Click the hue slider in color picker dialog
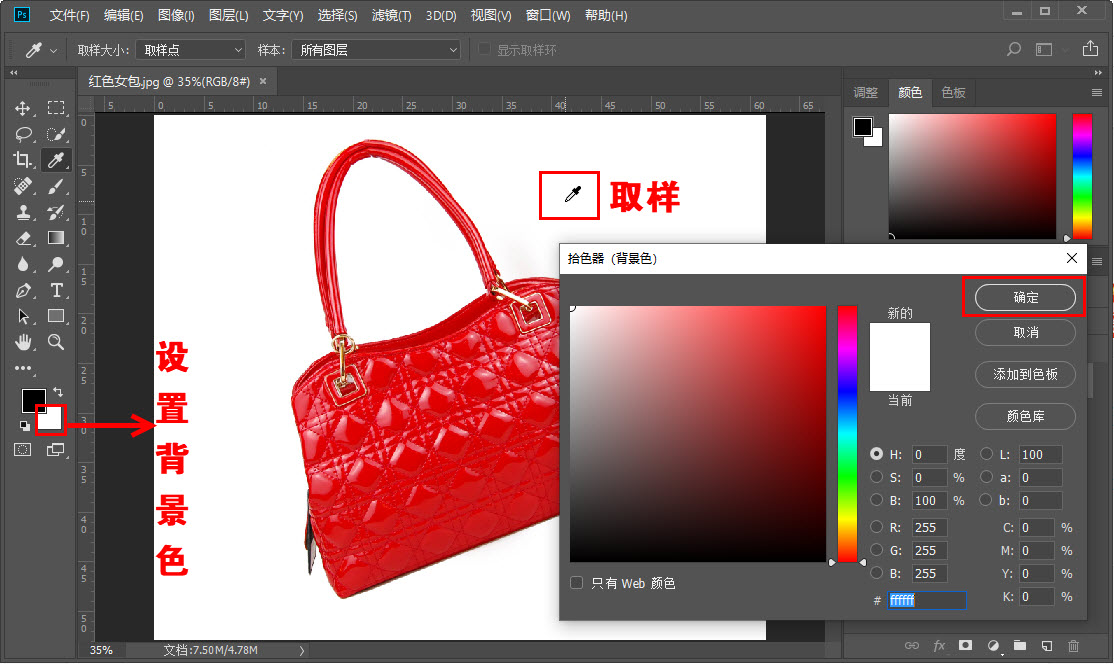1114x664 pixels. coord(847,434)
